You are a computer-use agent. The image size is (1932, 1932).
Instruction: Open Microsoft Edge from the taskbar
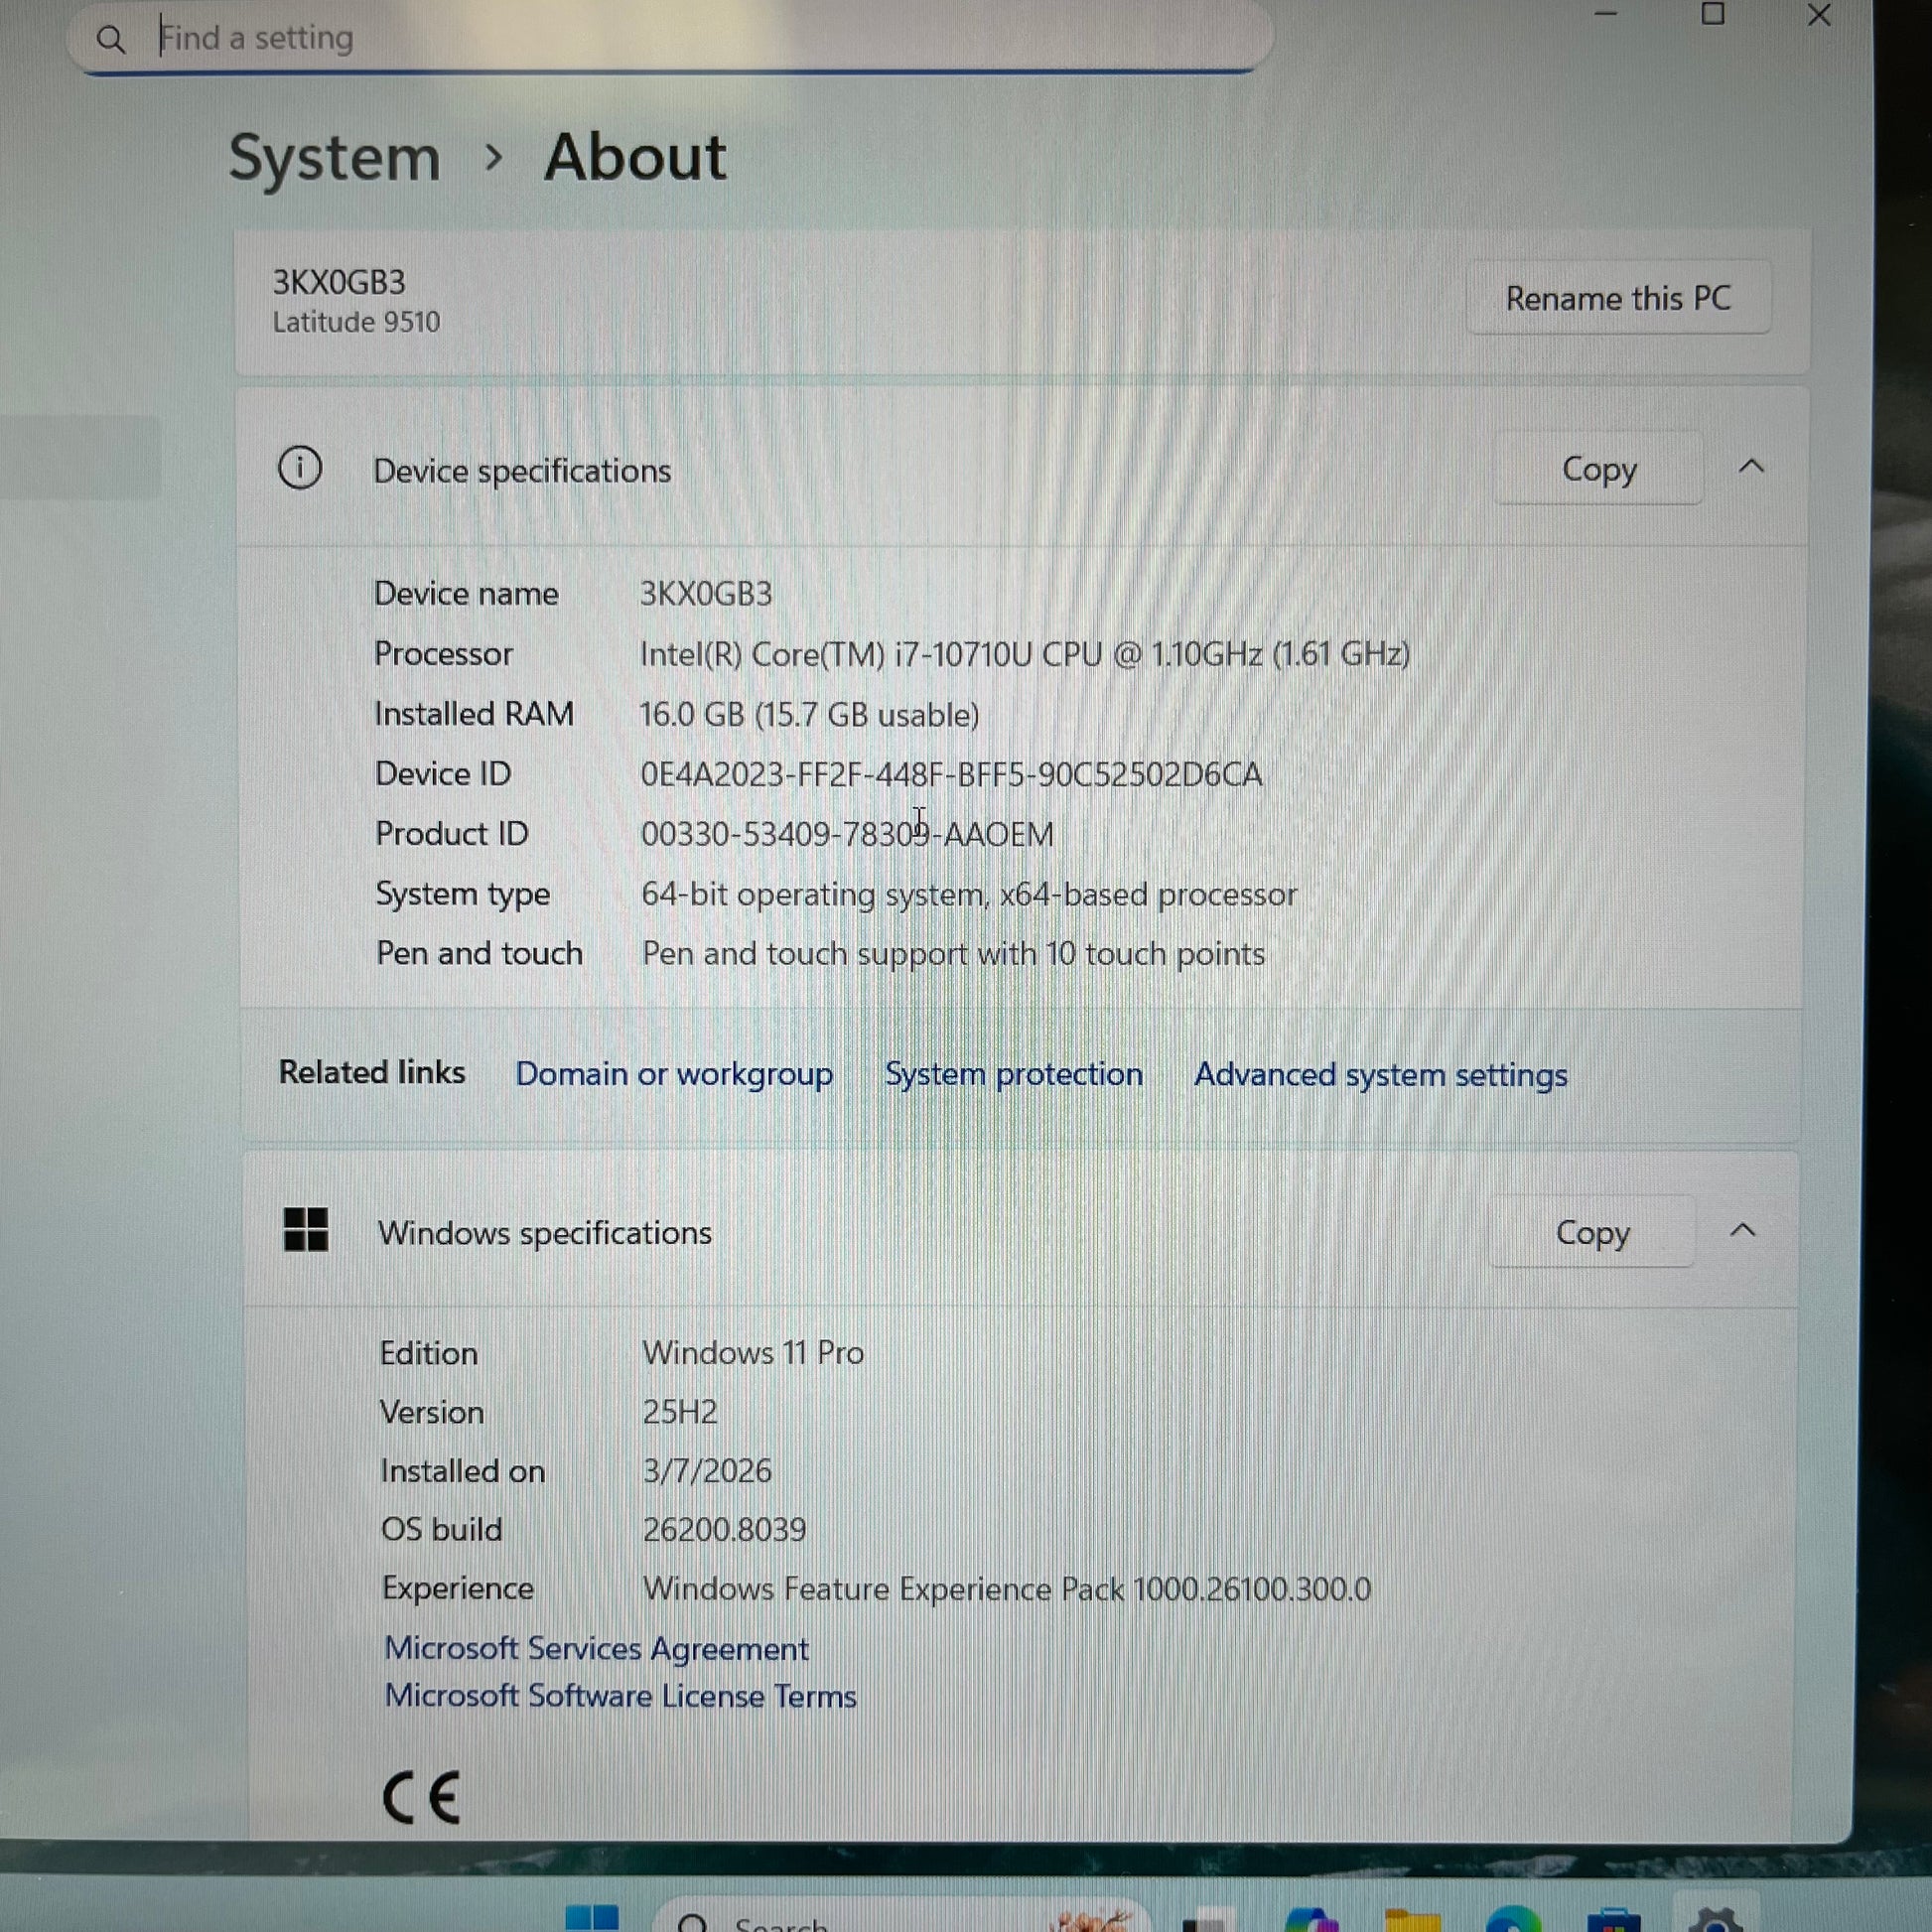pyautogui.click(x=1512, y=1921)
